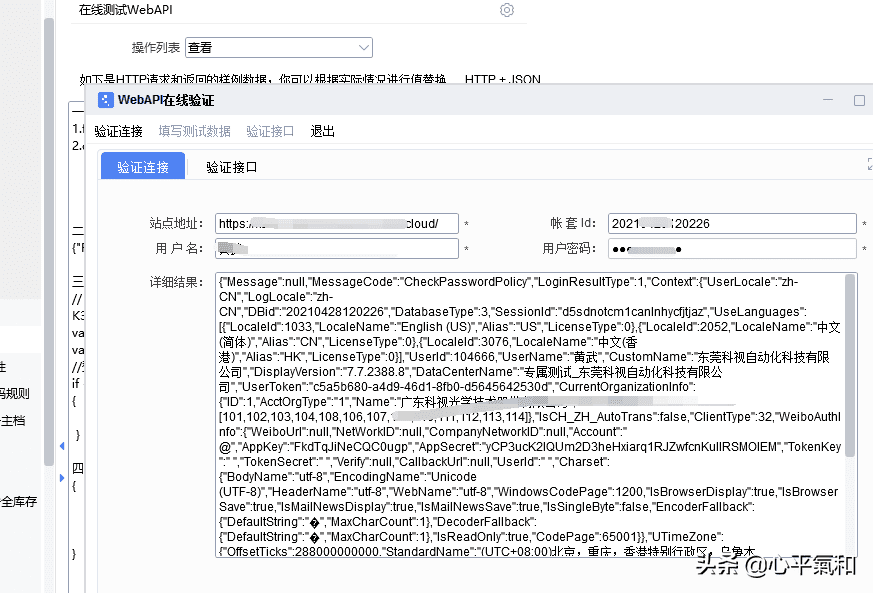Select 码规则 in the left sidebar

coord(13,392)
